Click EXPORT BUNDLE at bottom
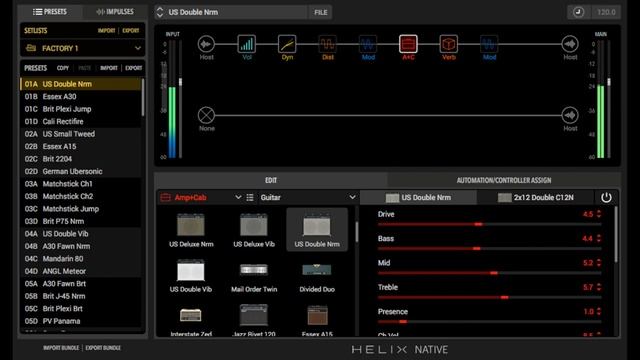 point(103,348)
